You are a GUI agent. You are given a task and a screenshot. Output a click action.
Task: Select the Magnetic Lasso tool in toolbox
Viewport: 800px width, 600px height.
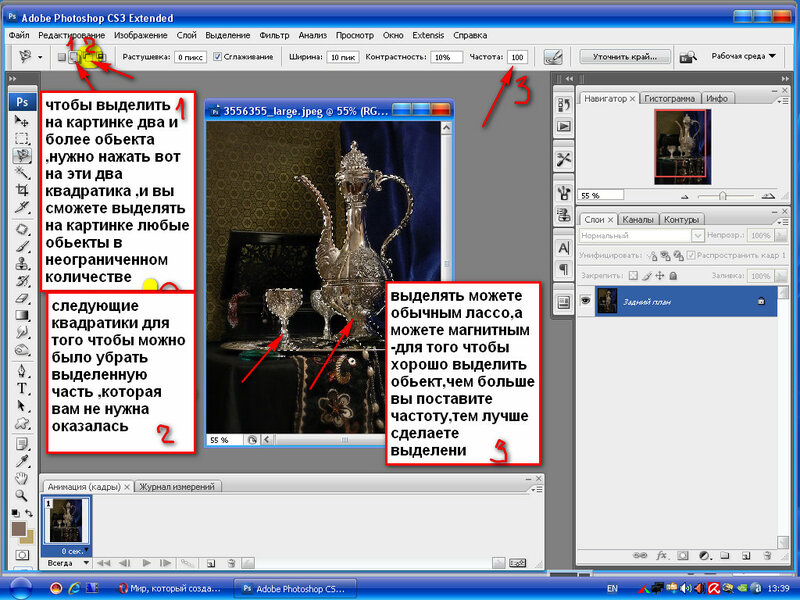click(21, 156)
